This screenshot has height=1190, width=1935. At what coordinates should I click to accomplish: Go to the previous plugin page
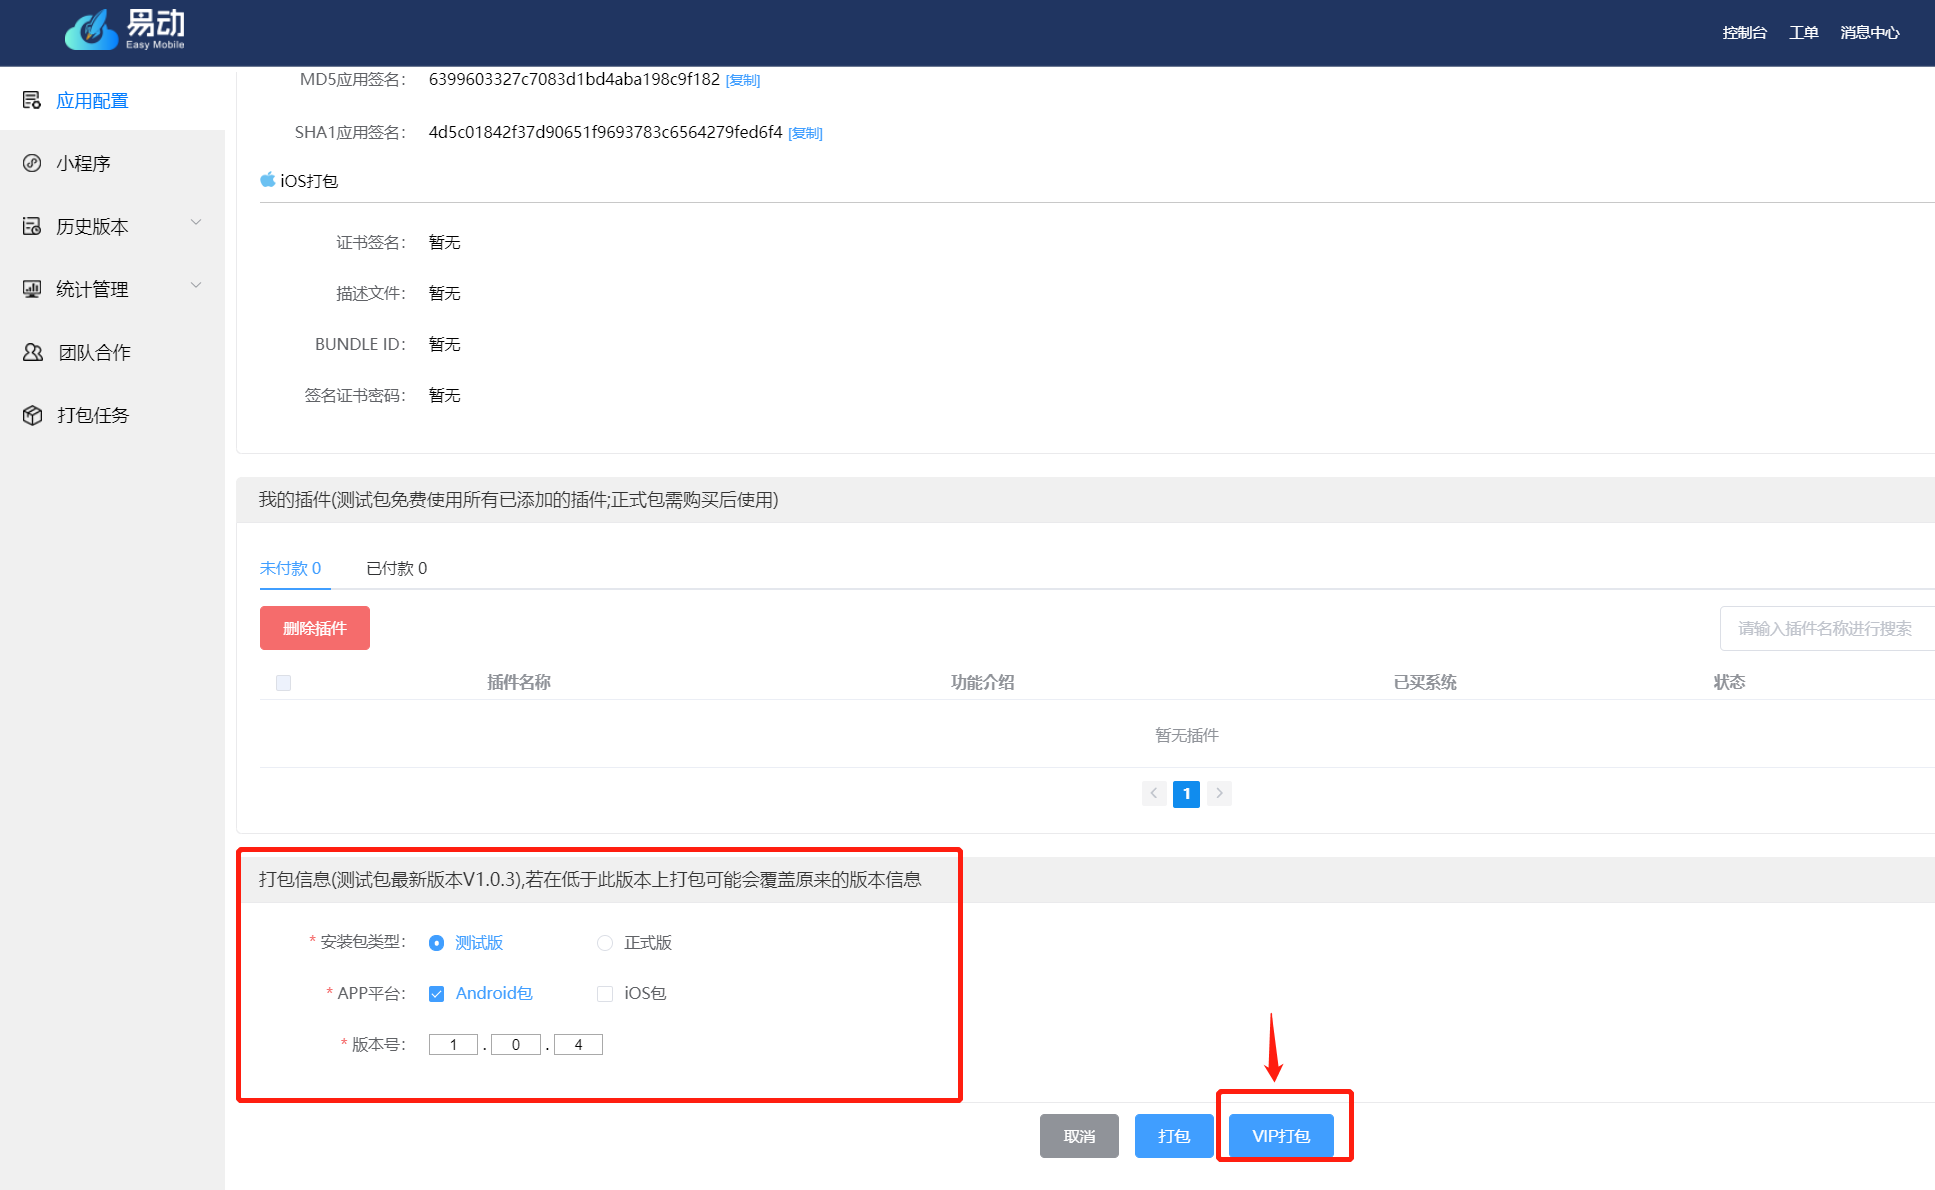click(1153, 793)
